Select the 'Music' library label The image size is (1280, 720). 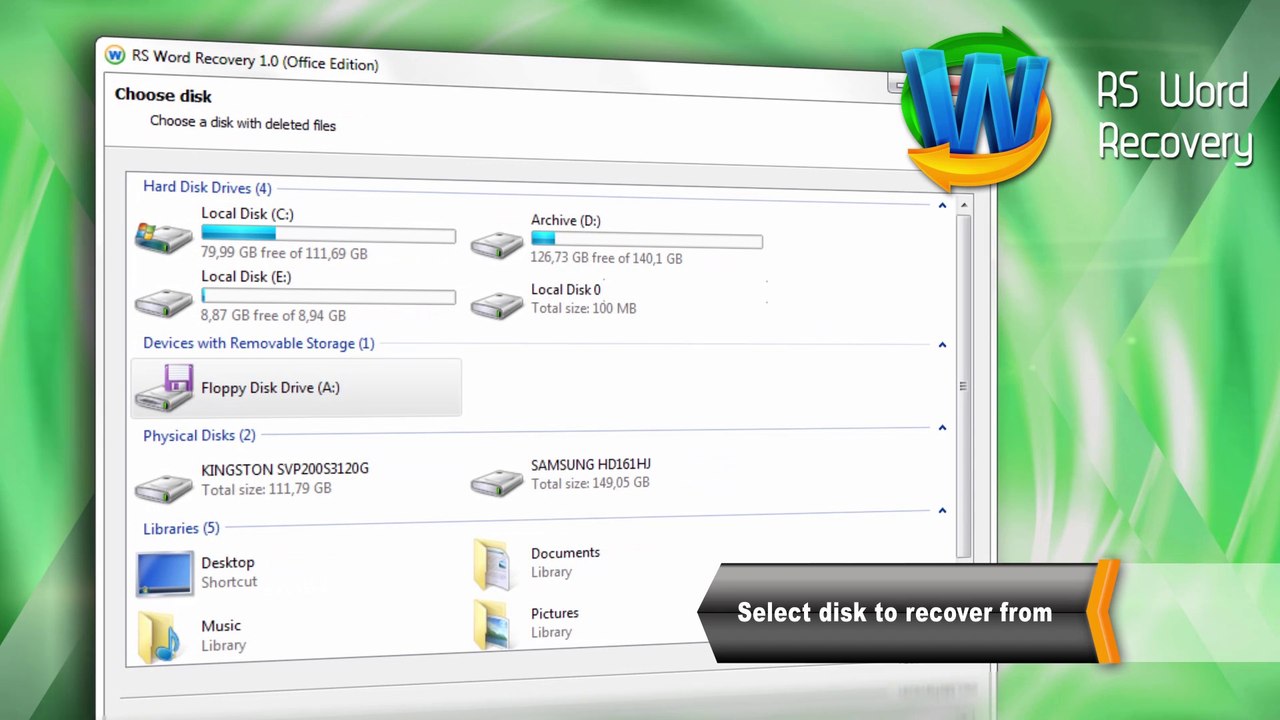coord(221,626)
